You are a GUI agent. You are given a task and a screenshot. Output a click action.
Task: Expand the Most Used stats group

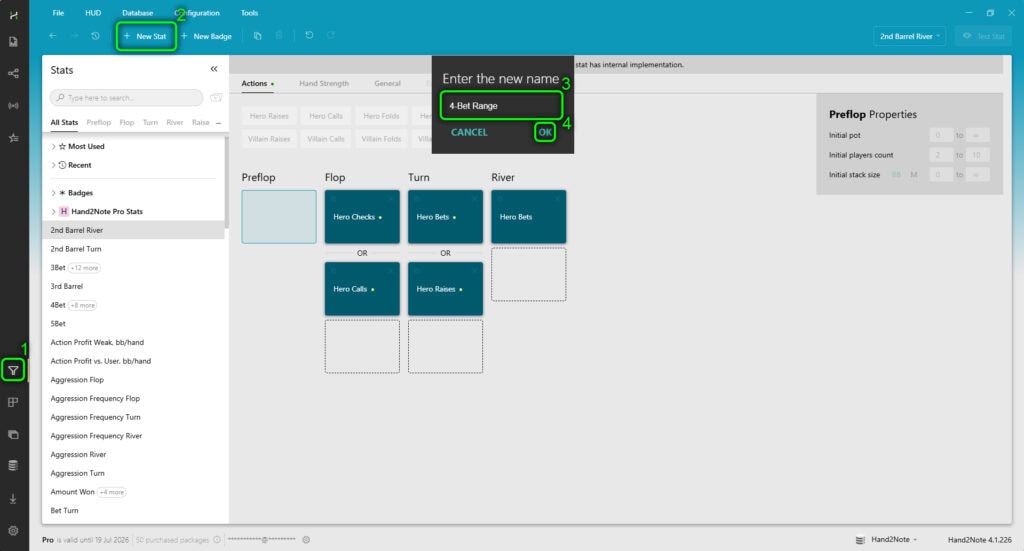pos(54,146)
